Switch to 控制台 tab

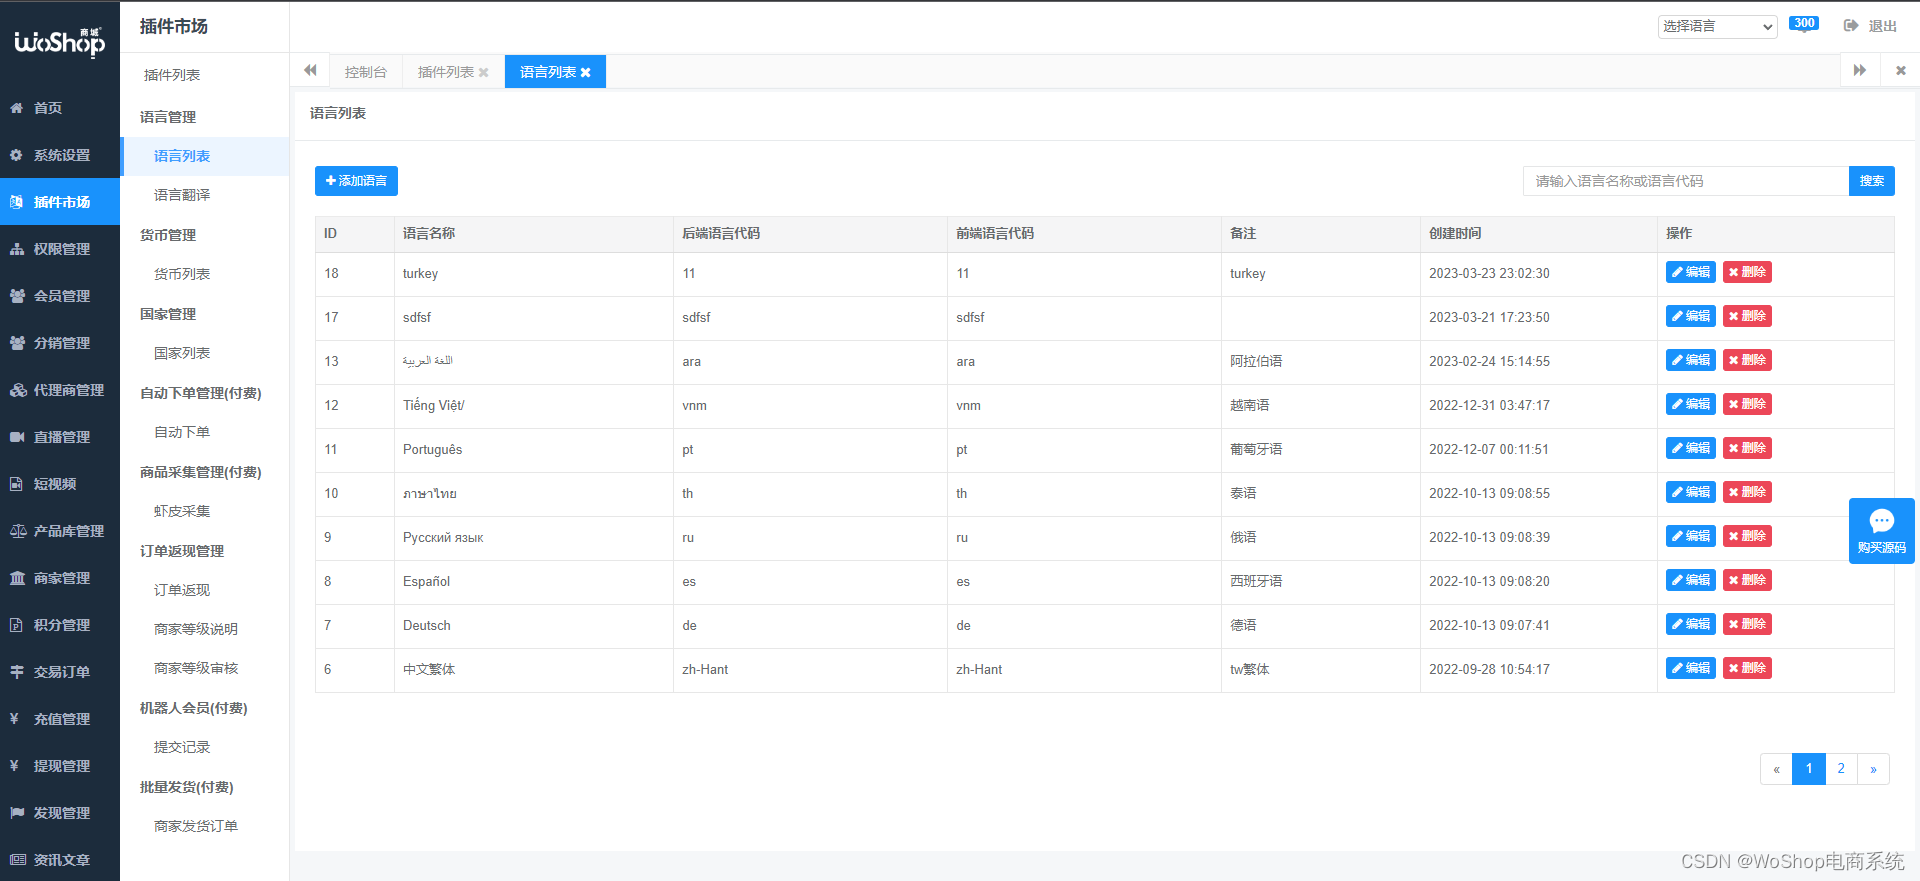tap(366, 72)
